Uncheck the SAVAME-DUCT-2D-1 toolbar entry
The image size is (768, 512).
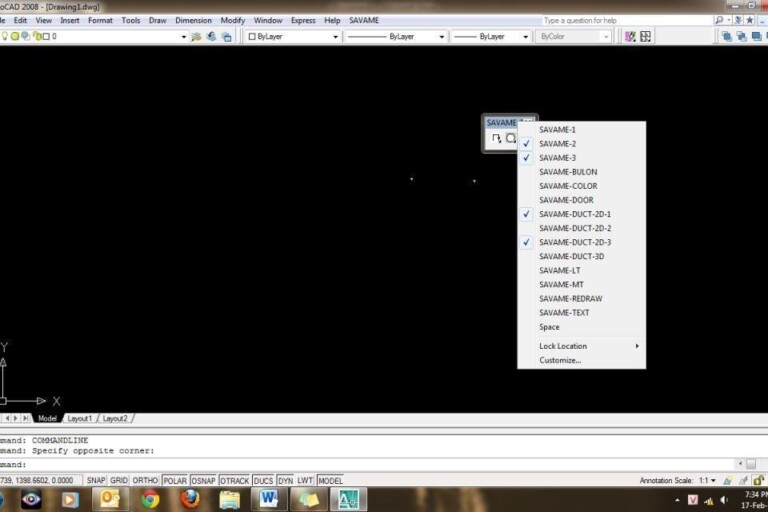[582, 214]
